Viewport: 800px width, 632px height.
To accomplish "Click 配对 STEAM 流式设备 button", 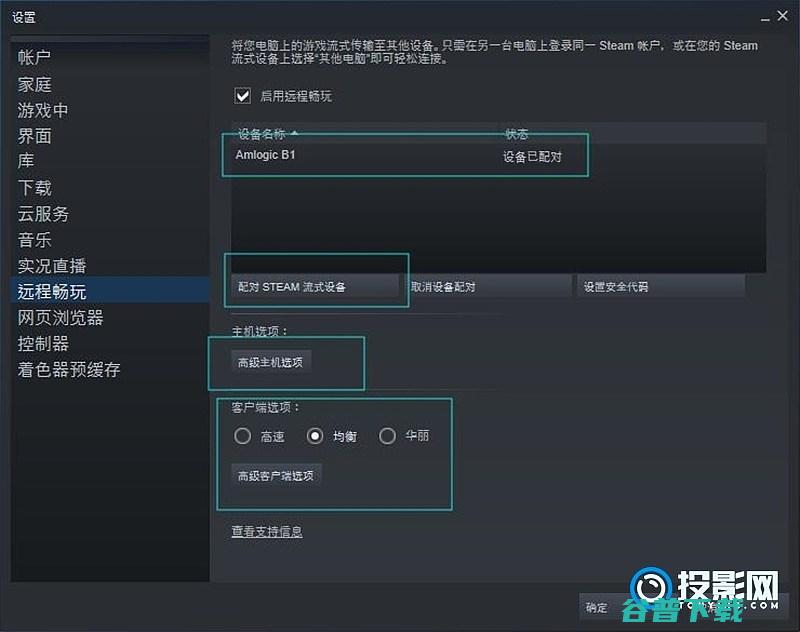I will (x=315, y=287).
